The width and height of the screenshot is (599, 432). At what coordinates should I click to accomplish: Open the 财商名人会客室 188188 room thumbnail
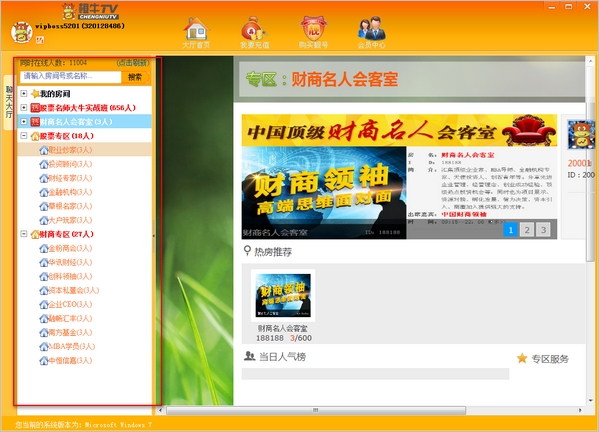283,295
